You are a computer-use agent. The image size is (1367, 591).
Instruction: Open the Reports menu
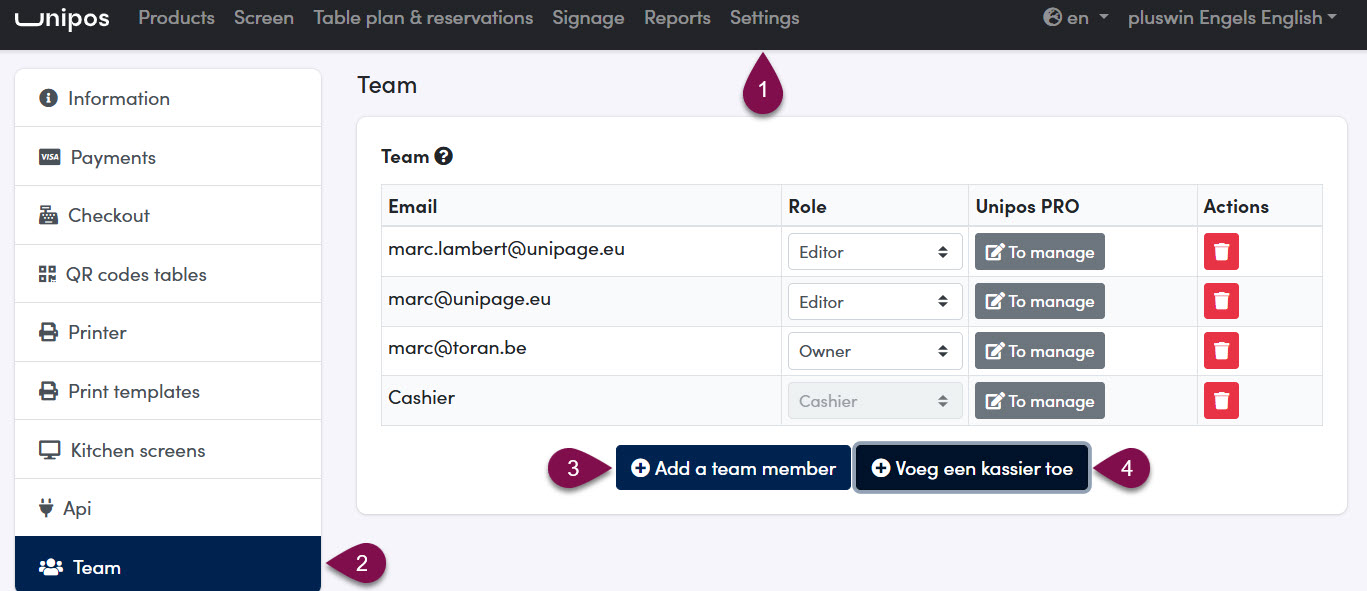pyautogui.click(x=677, y=18)
